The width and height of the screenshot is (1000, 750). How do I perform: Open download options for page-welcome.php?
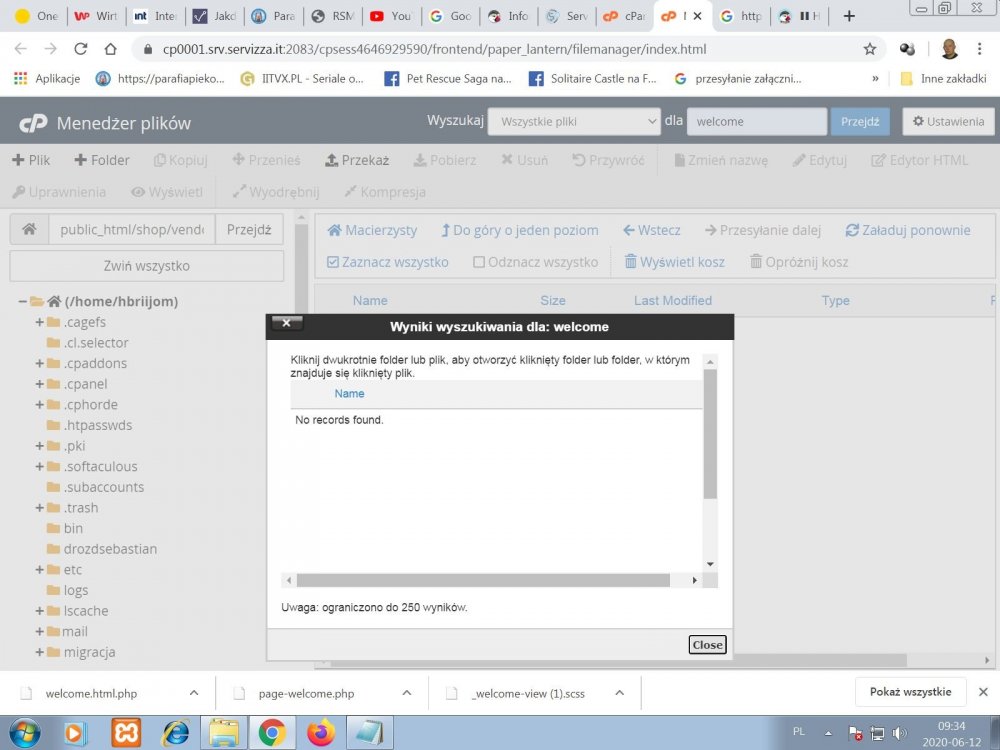407,693
